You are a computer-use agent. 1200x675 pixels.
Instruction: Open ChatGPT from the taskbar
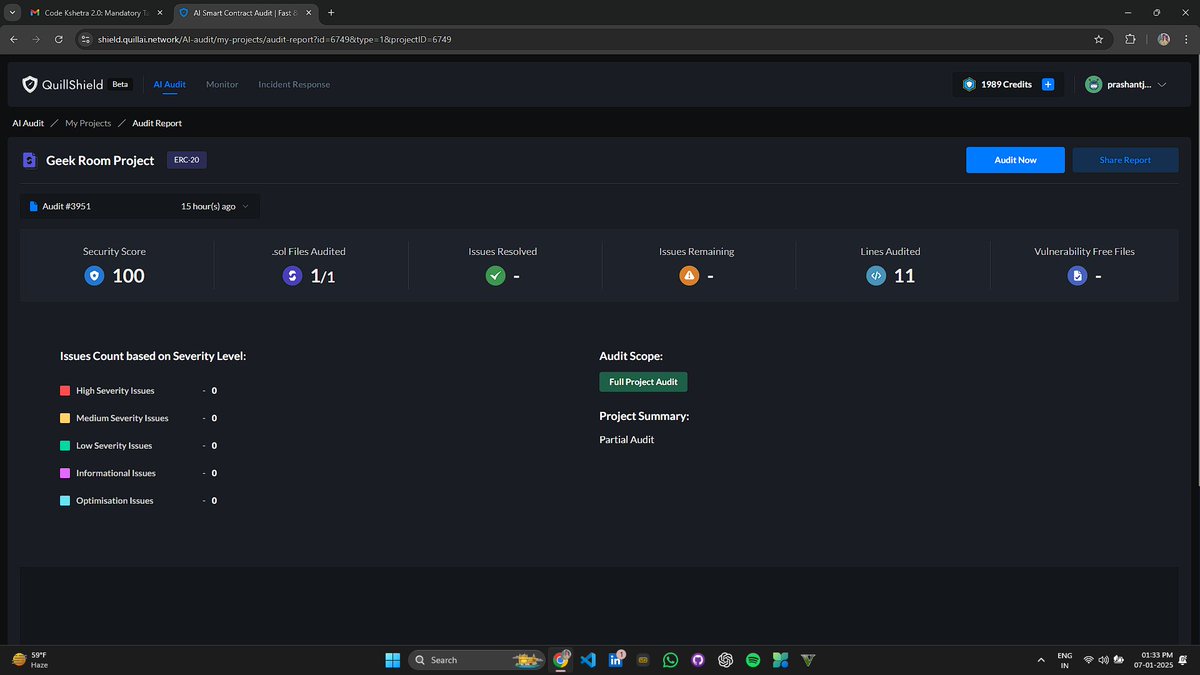point(726,659)
